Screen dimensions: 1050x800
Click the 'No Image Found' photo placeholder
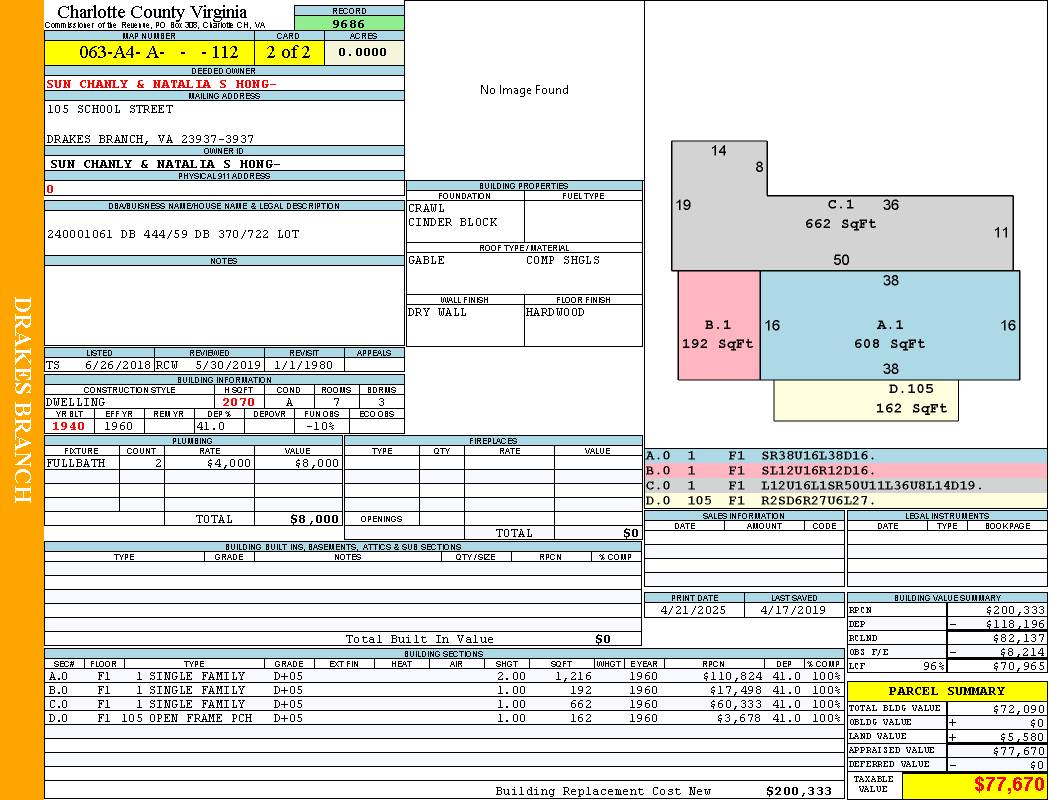click(524, 90)
